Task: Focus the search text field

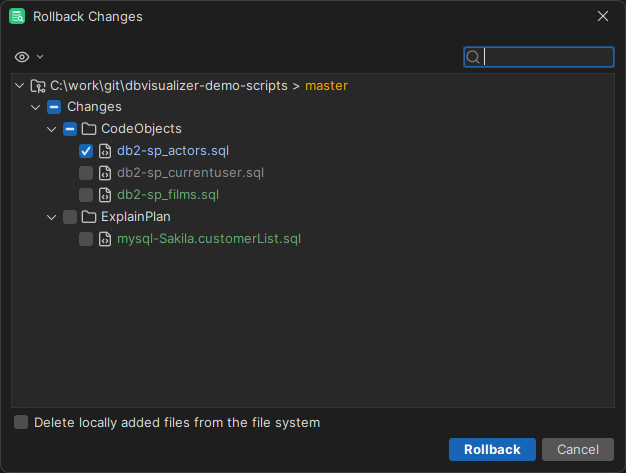Action: (546, 57)
